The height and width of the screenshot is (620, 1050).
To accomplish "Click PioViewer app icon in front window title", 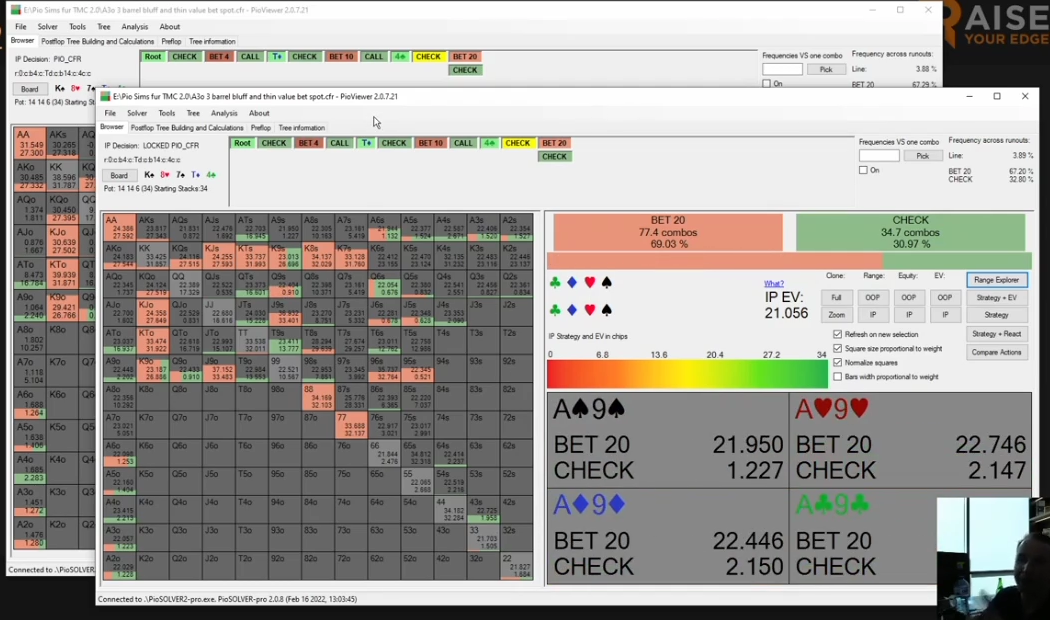I will coord(105,96).
